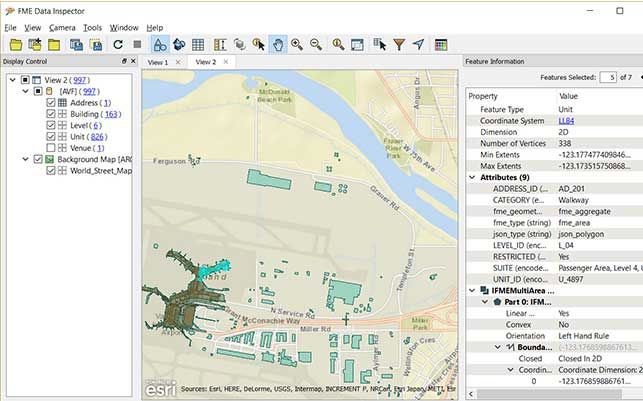The width and height of the screenshot is (643, 401).
Task: Select the CATEGORY Walkway attribute row
Action: [554, 200]
